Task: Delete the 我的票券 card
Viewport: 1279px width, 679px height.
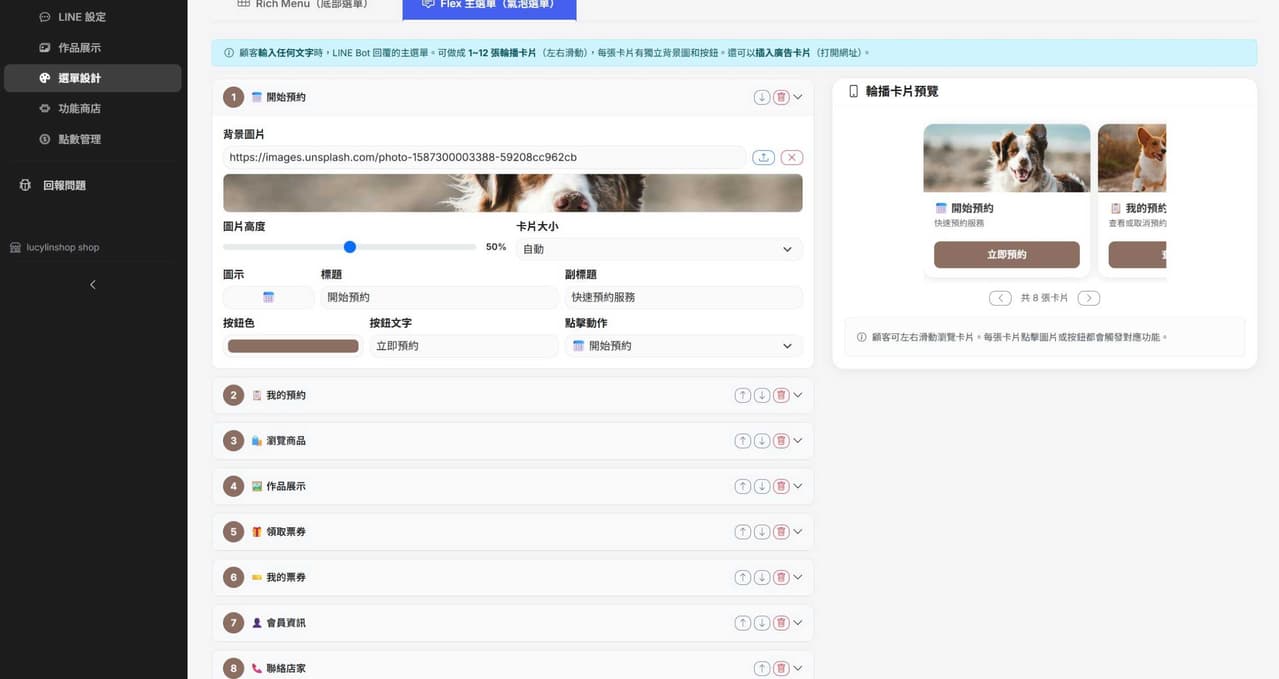Action: click(x=781, y=577)
